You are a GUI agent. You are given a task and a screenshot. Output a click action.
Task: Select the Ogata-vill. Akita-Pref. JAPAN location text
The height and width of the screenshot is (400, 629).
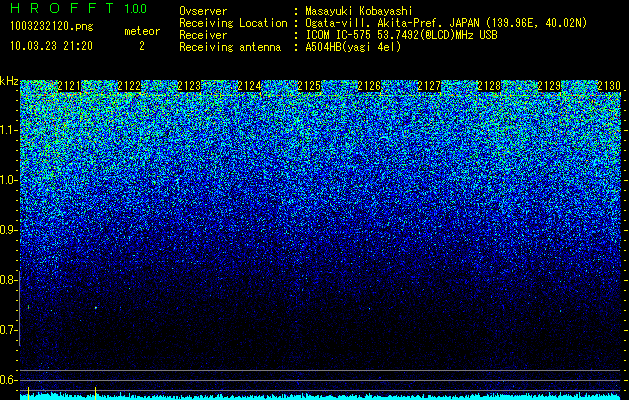point(446,23)
